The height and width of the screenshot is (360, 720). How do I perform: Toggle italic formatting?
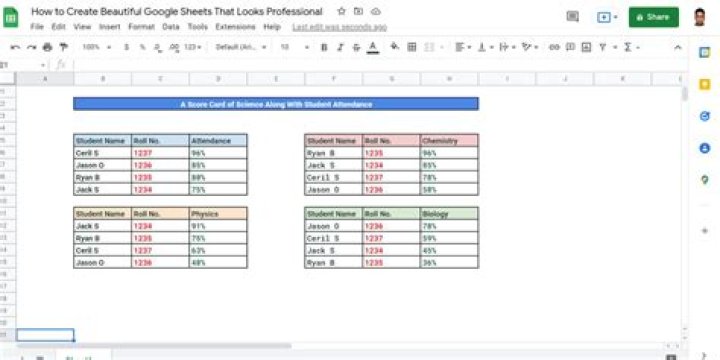(340, 47)
